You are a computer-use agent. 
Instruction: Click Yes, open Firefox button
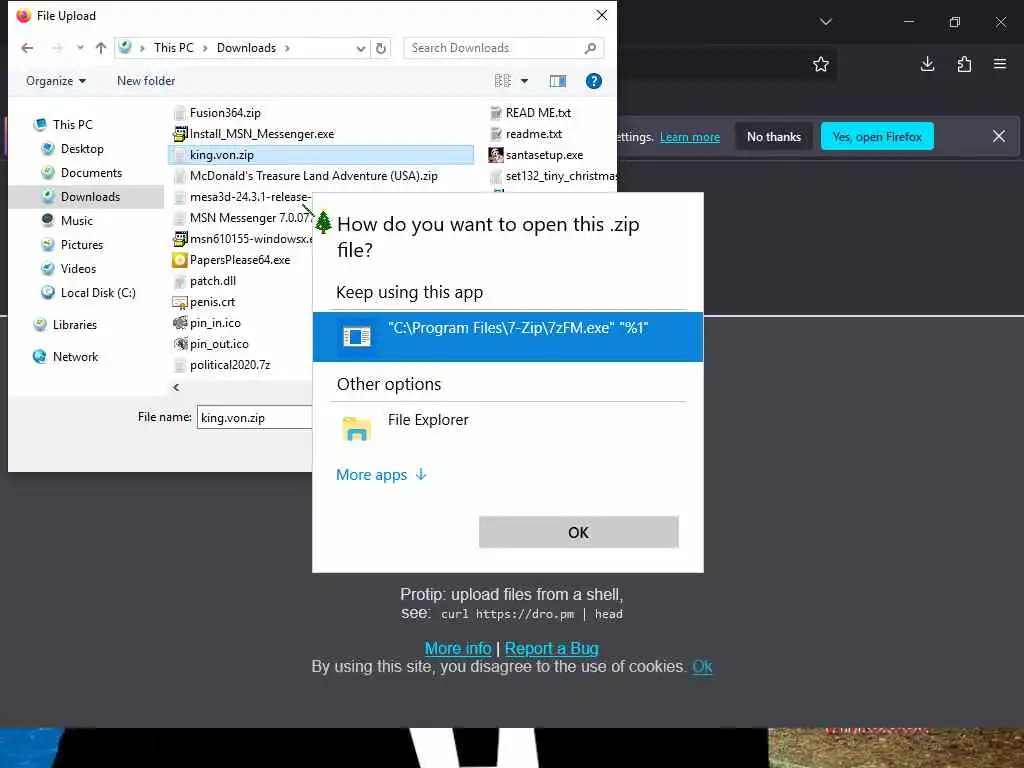[876, 136]
